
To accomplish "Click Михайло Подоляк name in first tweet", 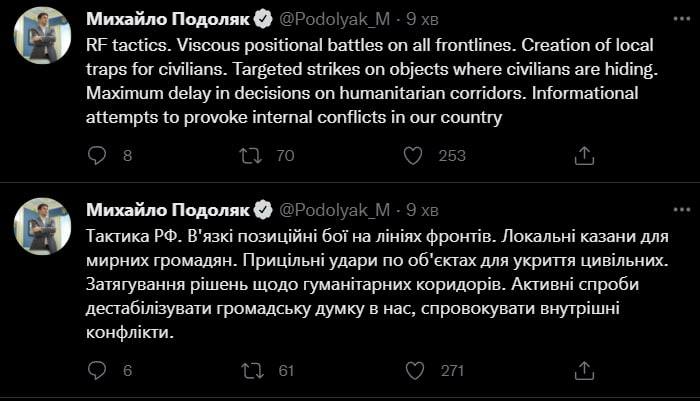I will [x=168, y=19].
